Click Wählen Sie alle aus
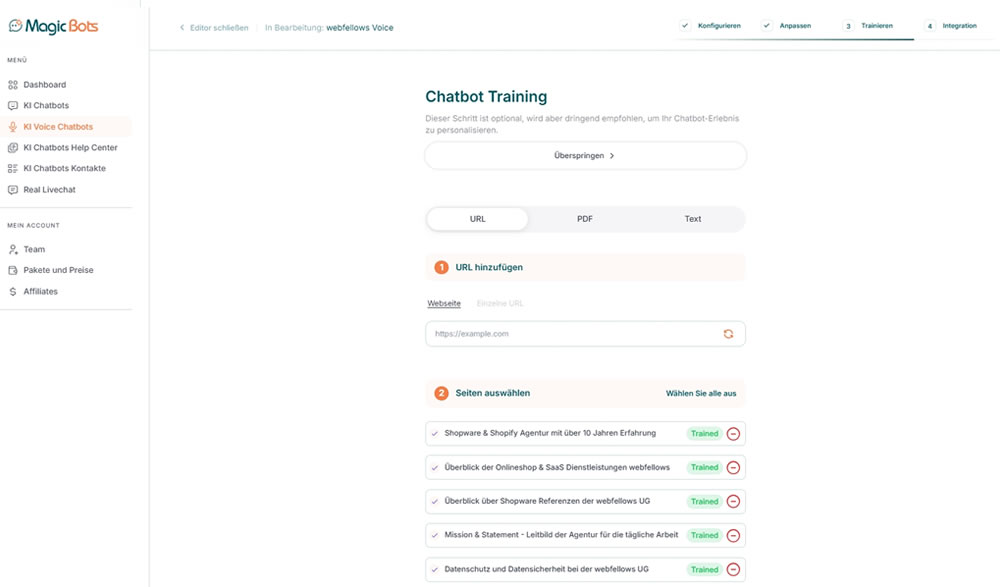Viewport: 1000px width, 587px height. [x=701, y=394]
